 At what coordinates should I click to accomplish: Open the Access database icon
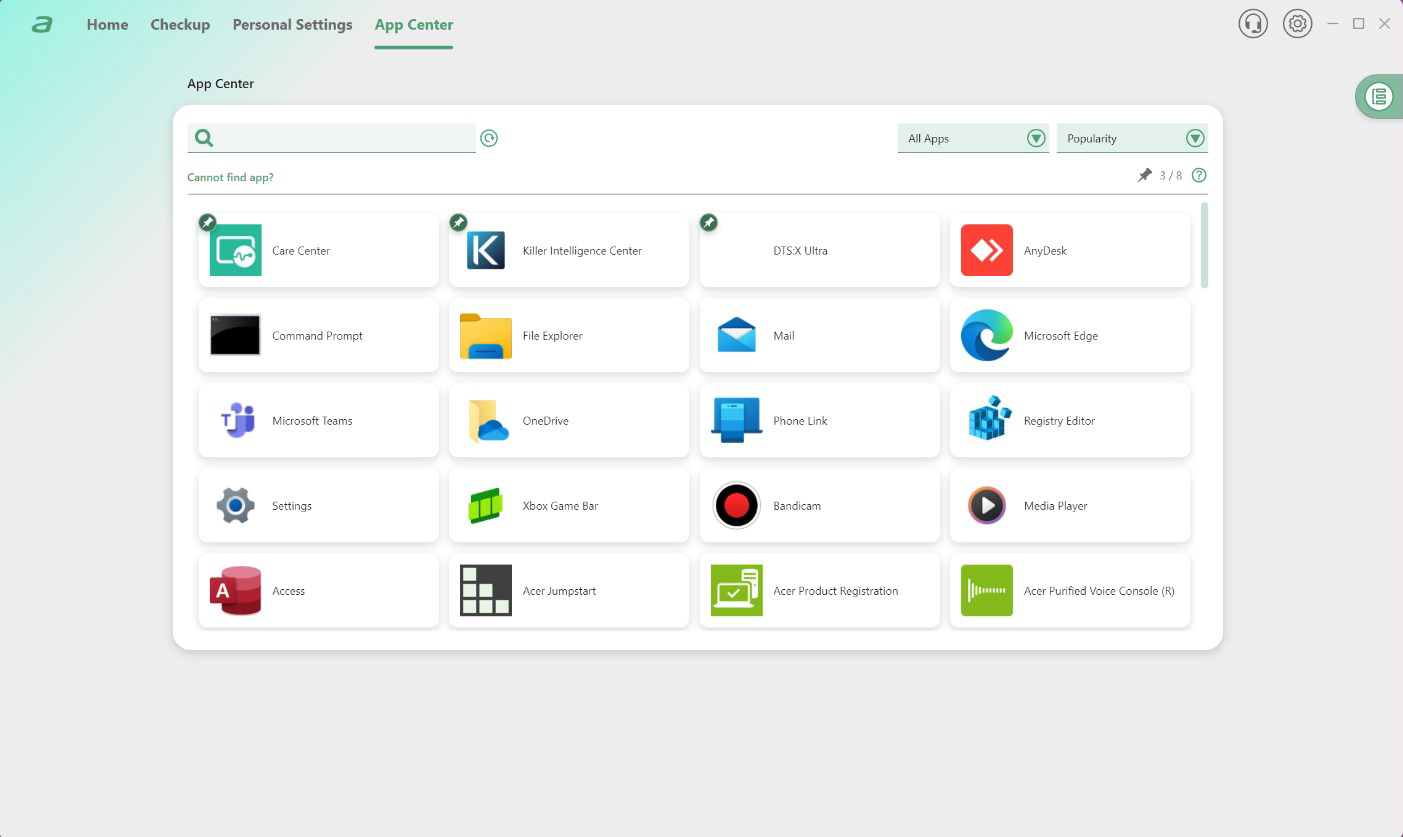click(x=235, y=590)
